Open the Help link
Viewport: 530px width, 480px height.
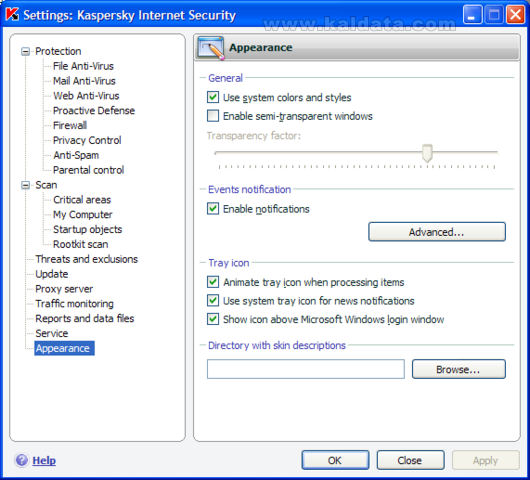(44, 460)
